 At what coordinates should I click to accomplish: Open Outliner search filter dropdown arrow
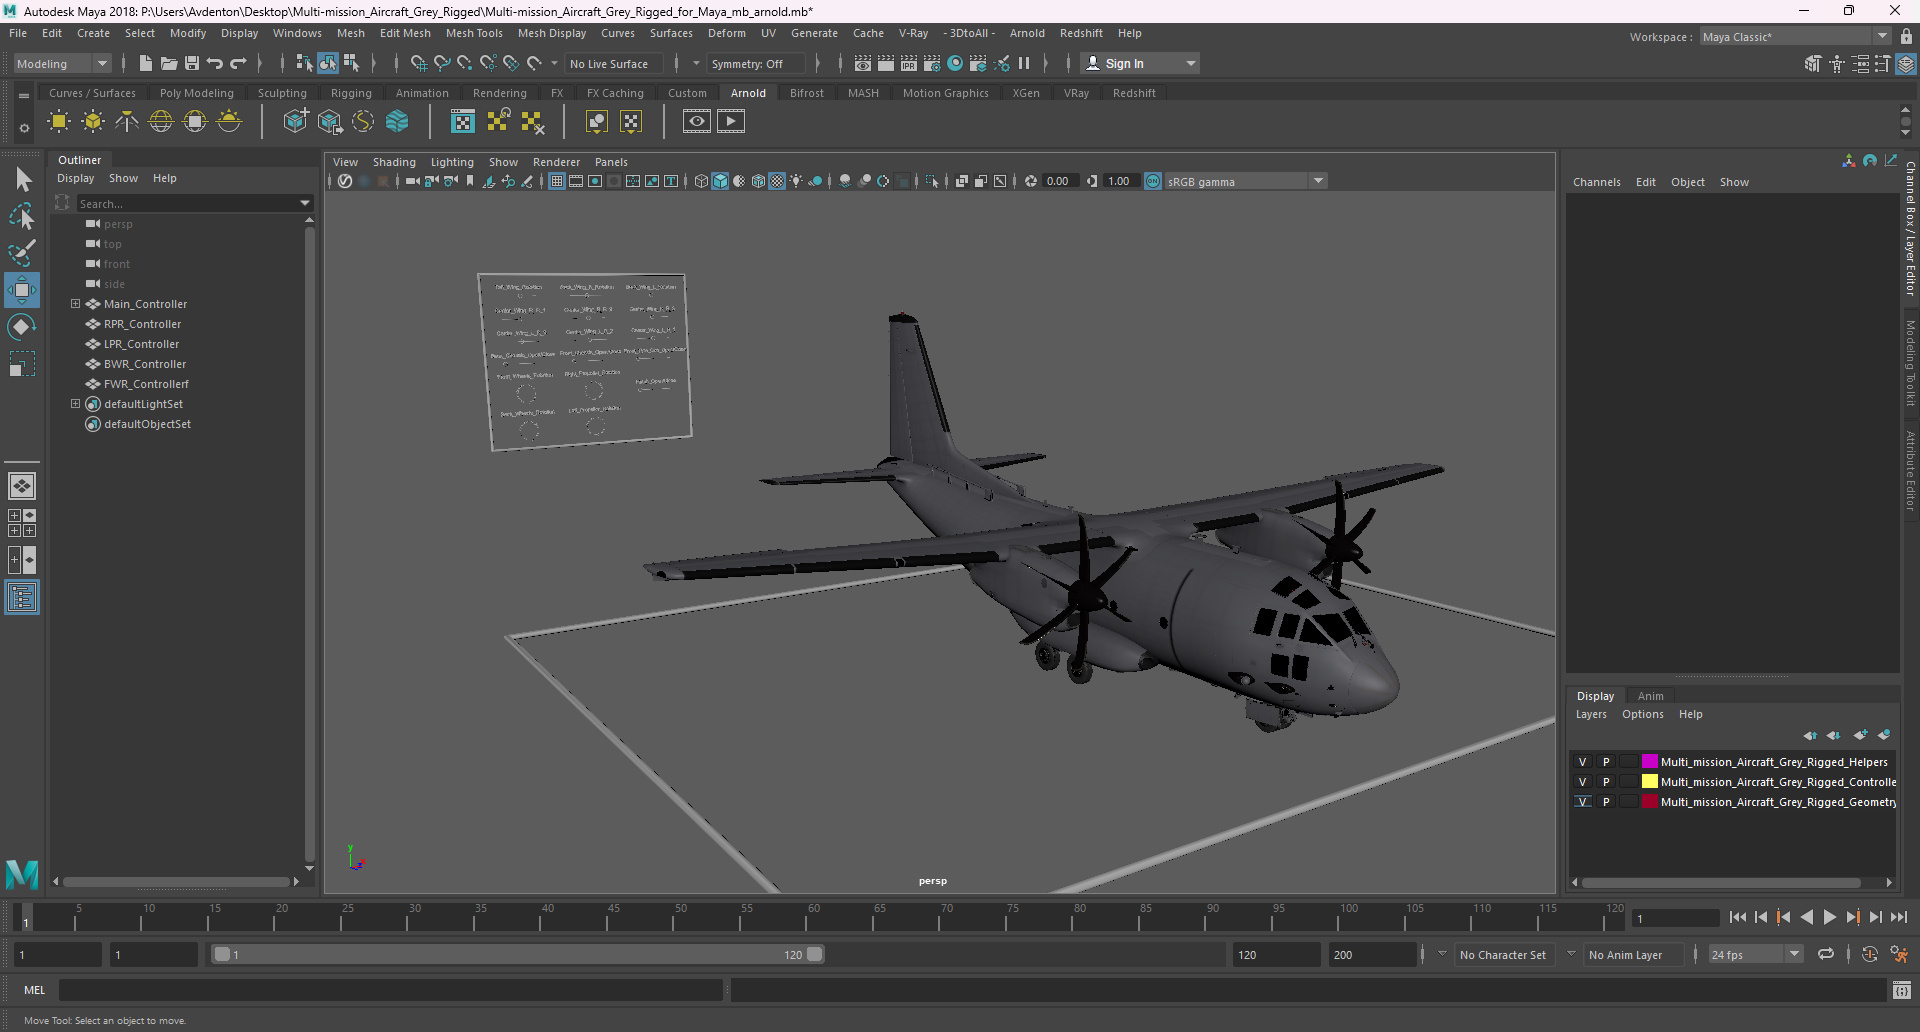(x=305, y=203)
